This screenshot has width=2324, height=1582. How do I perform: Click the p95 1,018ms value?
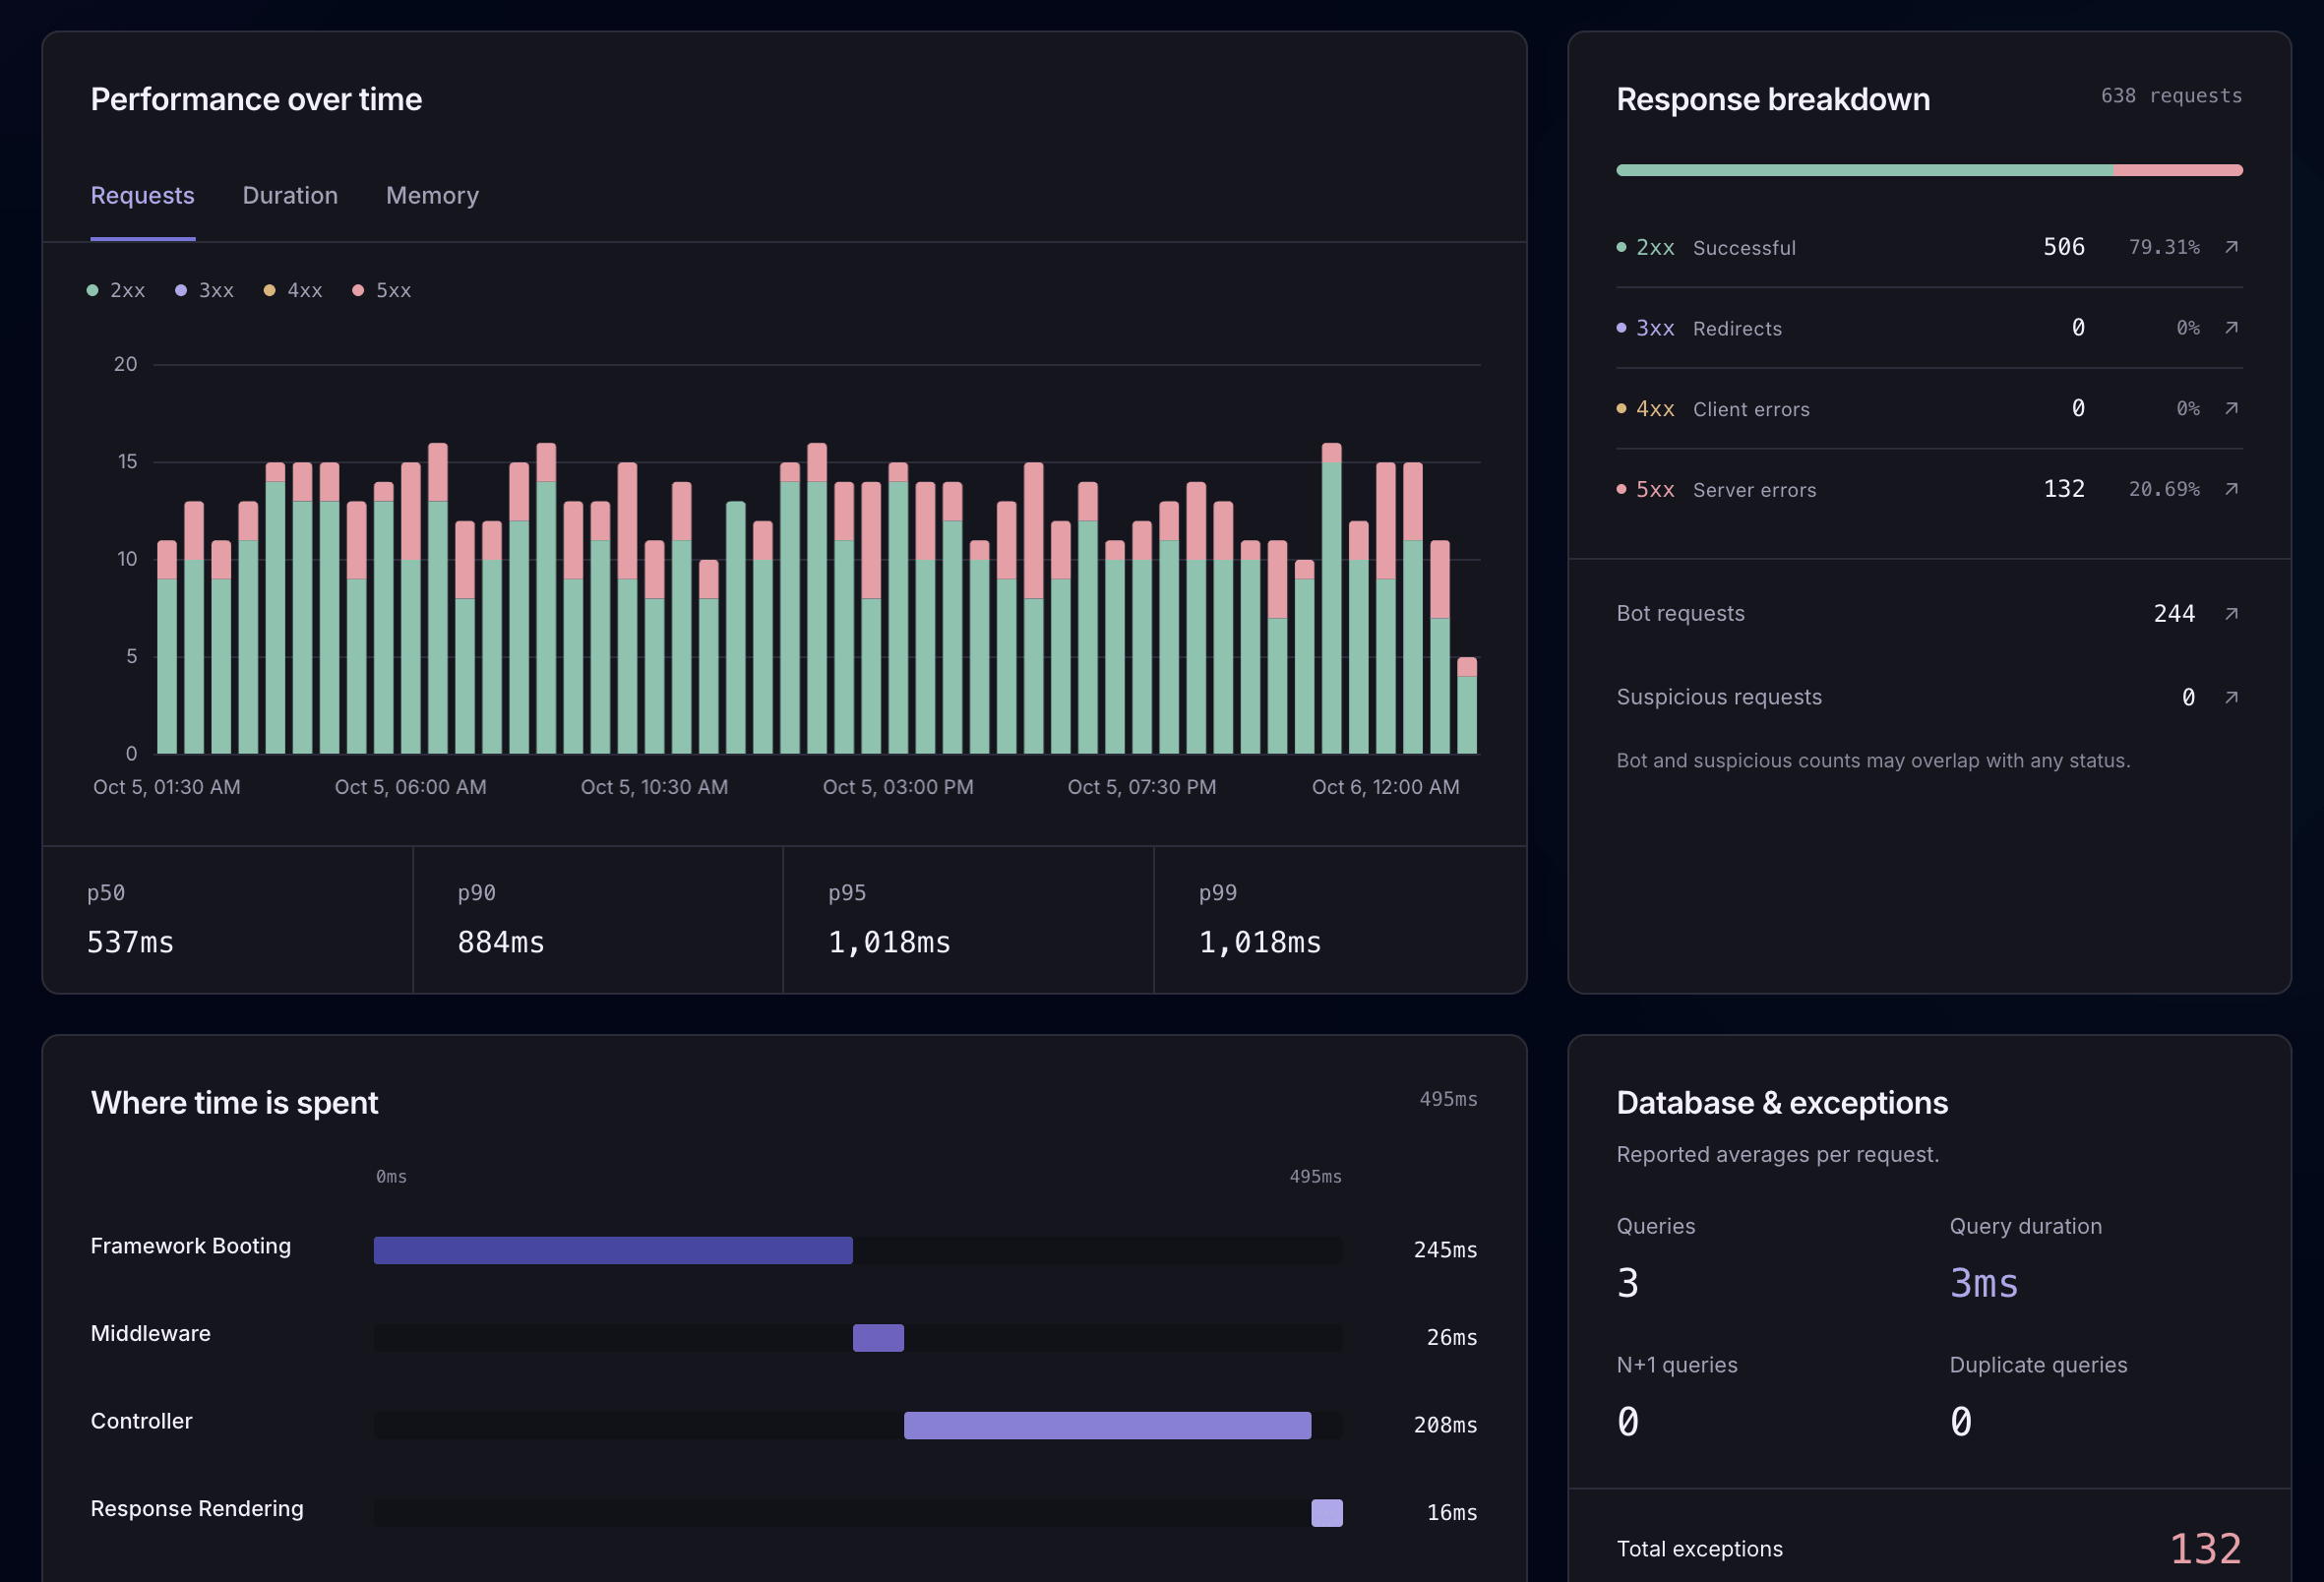coord(889,942)
